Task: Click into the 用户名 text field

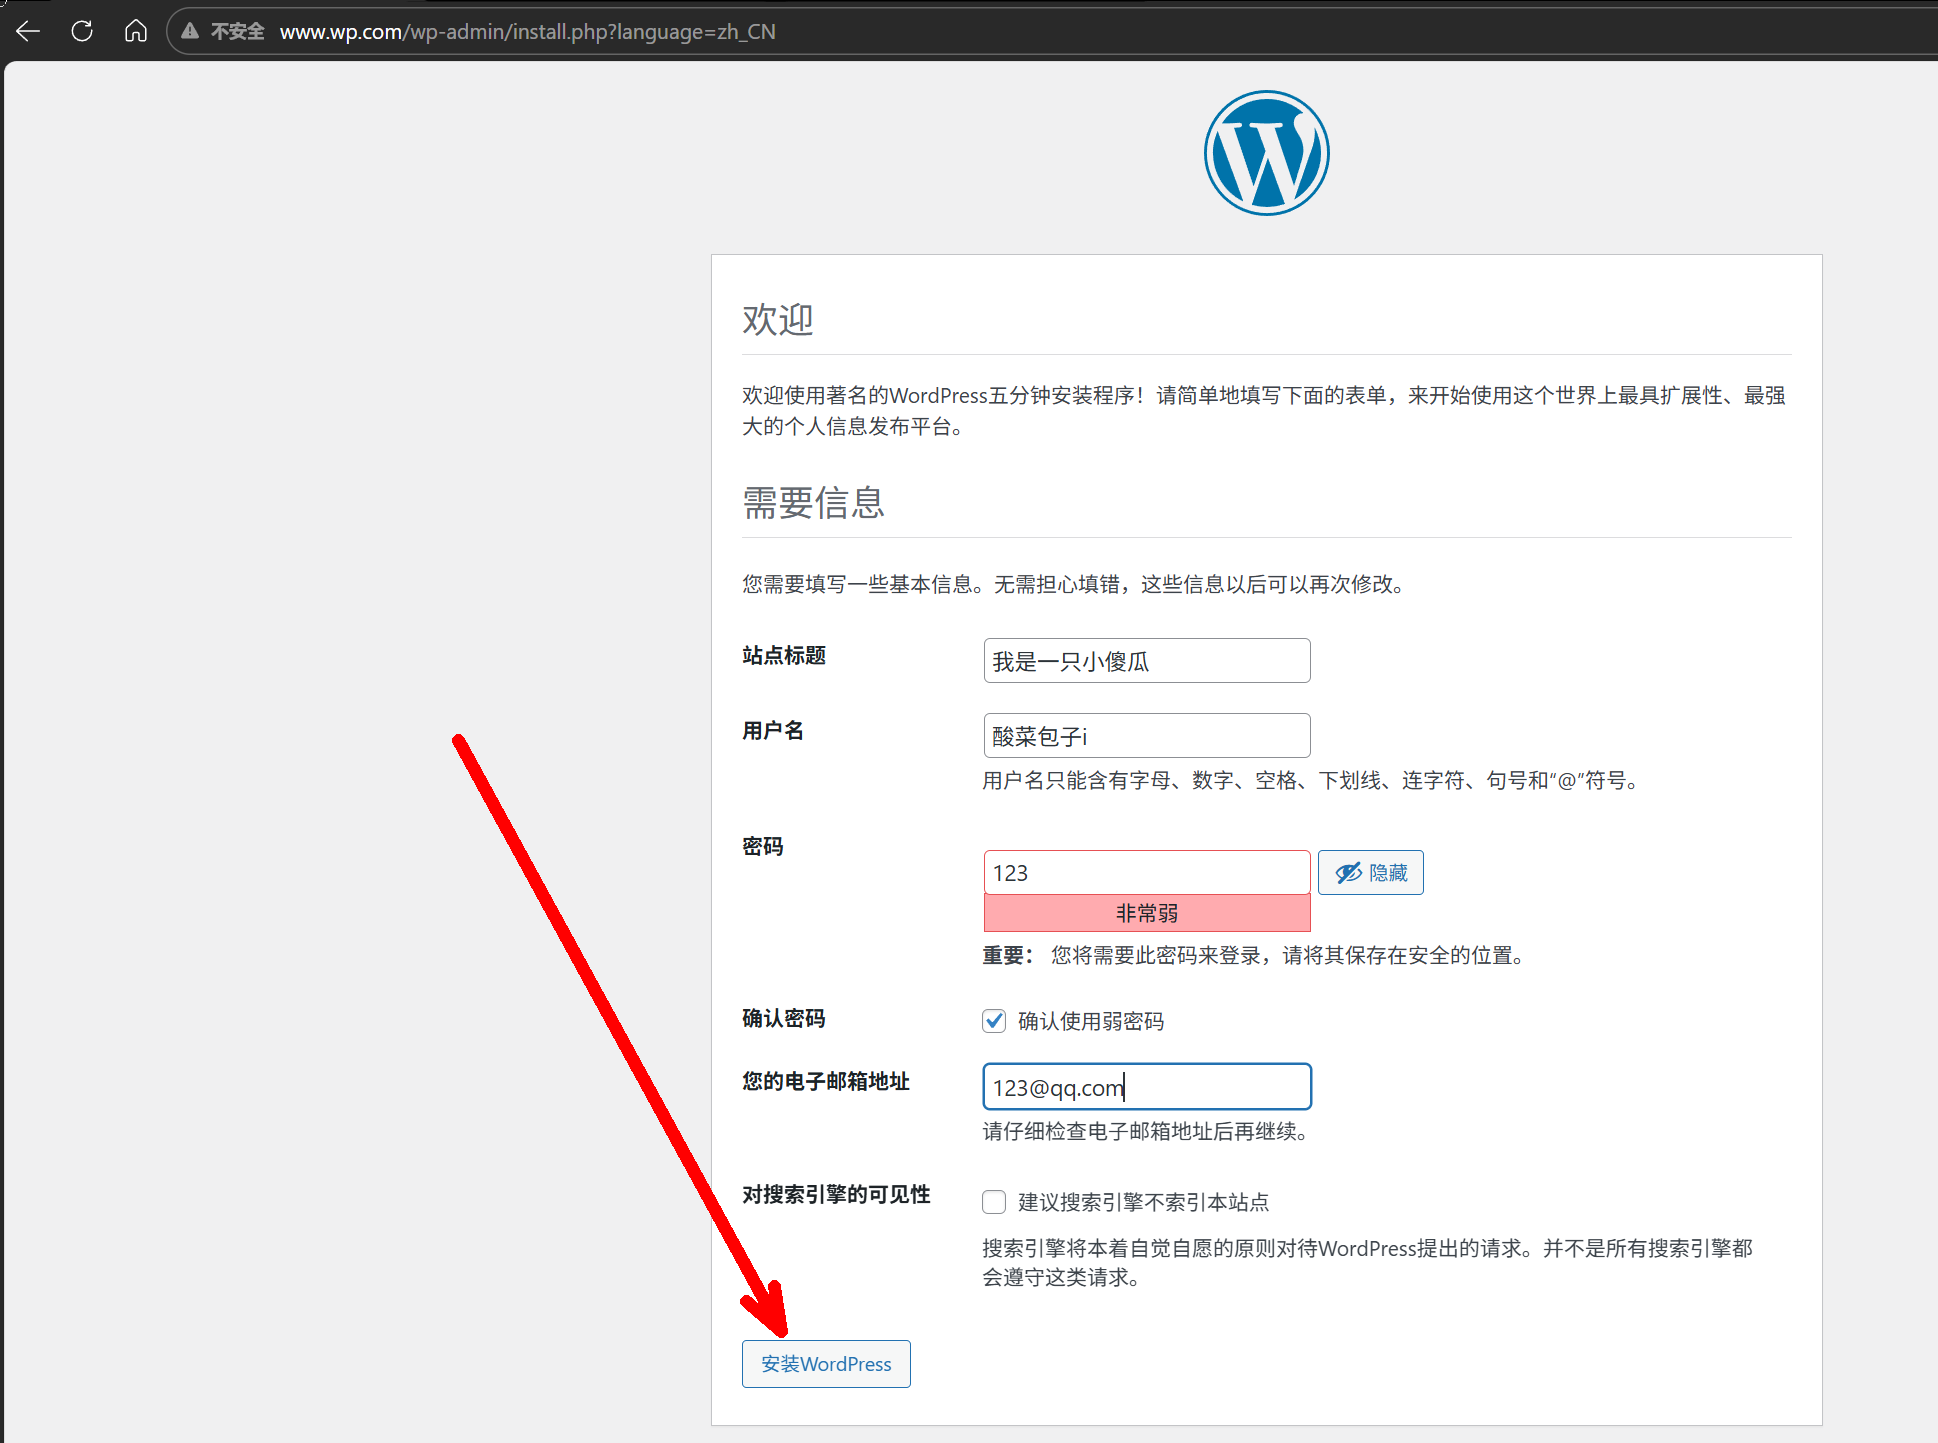Action: point(1146,736)
